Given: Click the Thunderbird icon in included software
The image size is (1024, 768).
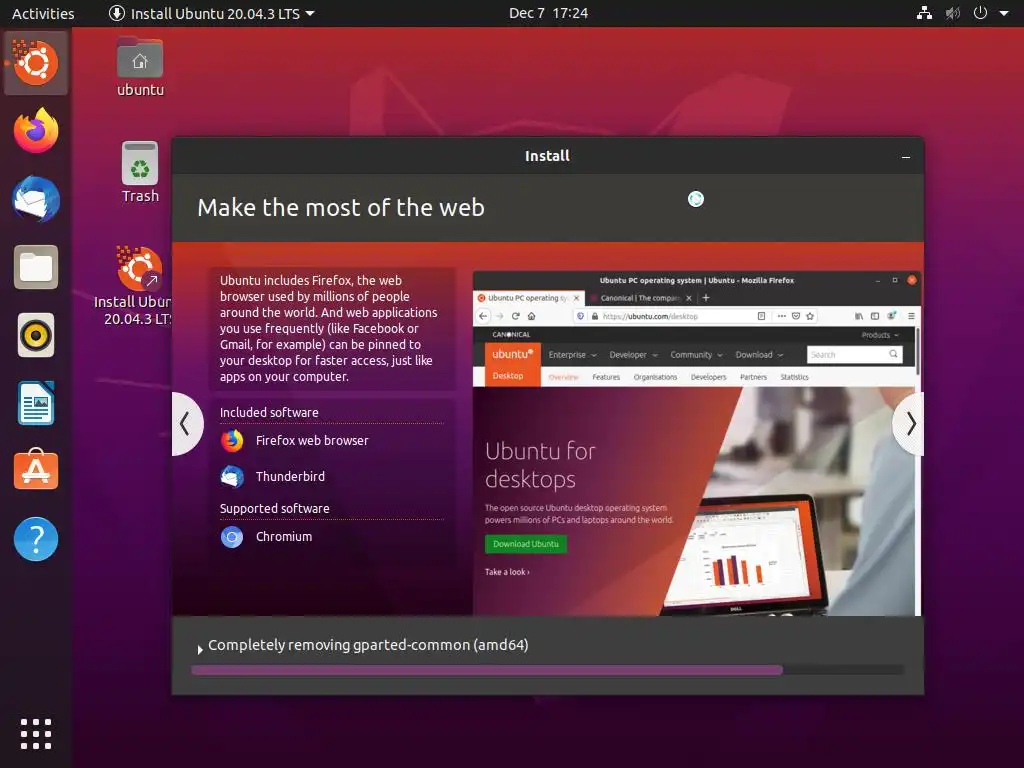Looking at the screenshot, I should (232, 477).
